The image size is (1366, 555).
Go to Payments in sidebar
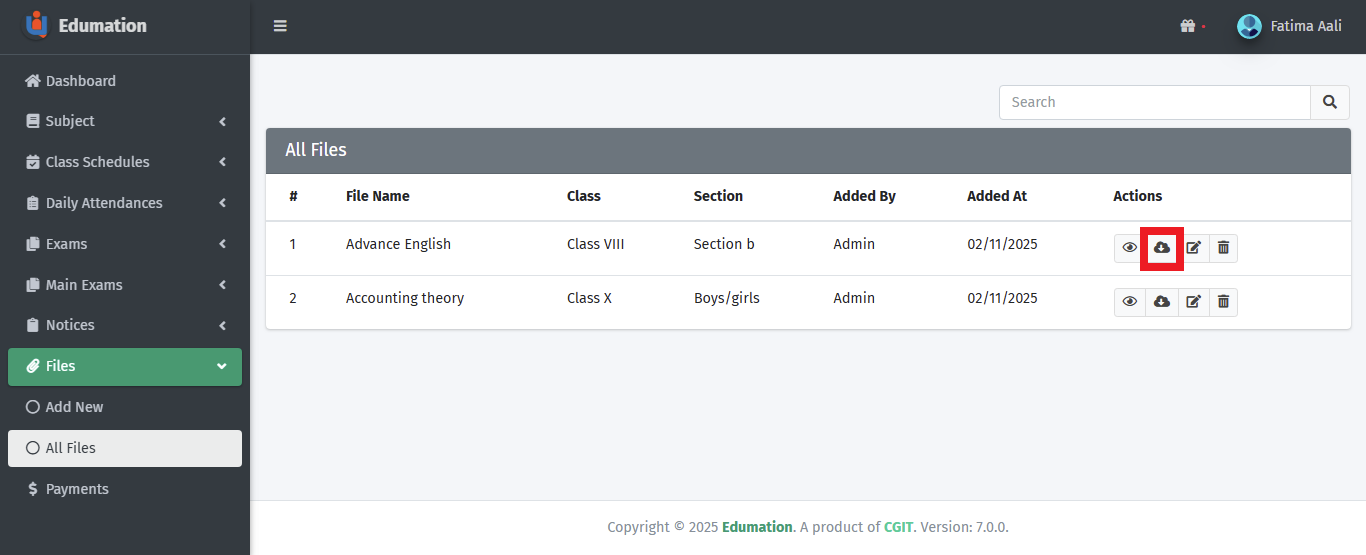[x=76, y=489]
